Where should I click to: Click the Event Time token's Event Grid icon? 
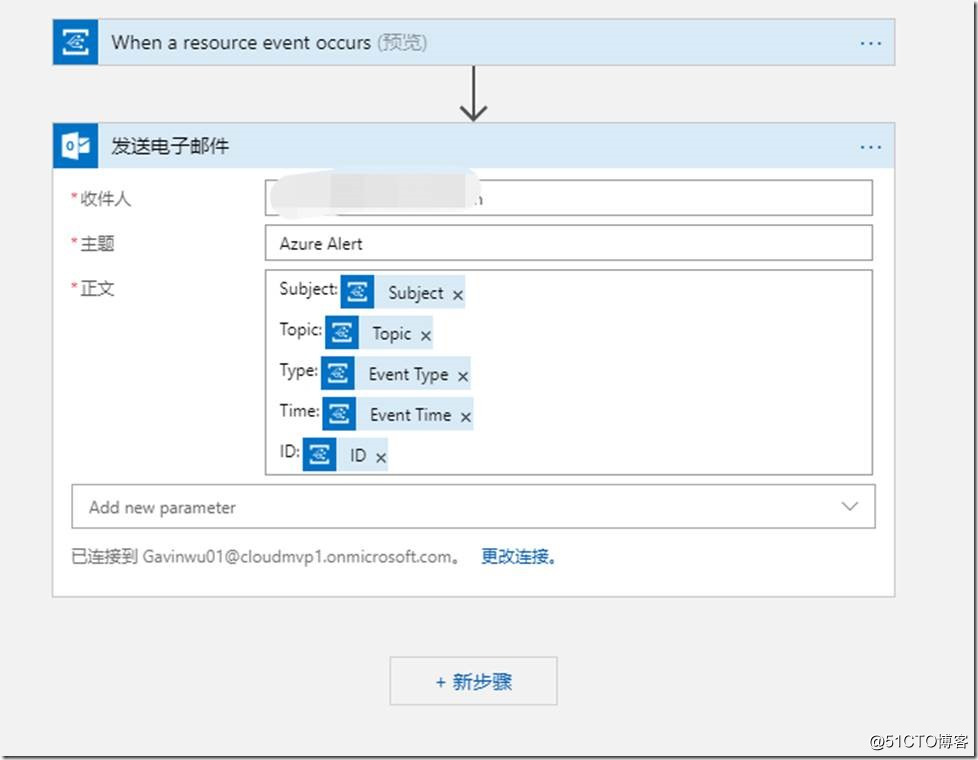pos(339,413)
